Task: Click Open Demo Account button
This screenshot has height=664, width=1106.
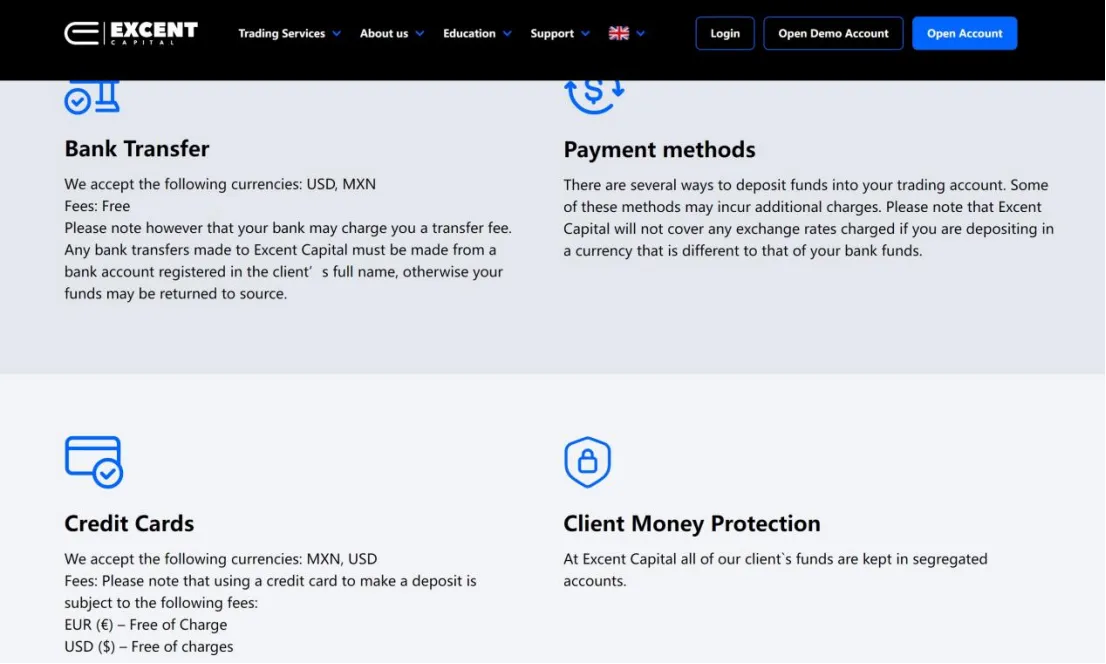Action: point(833,33)
